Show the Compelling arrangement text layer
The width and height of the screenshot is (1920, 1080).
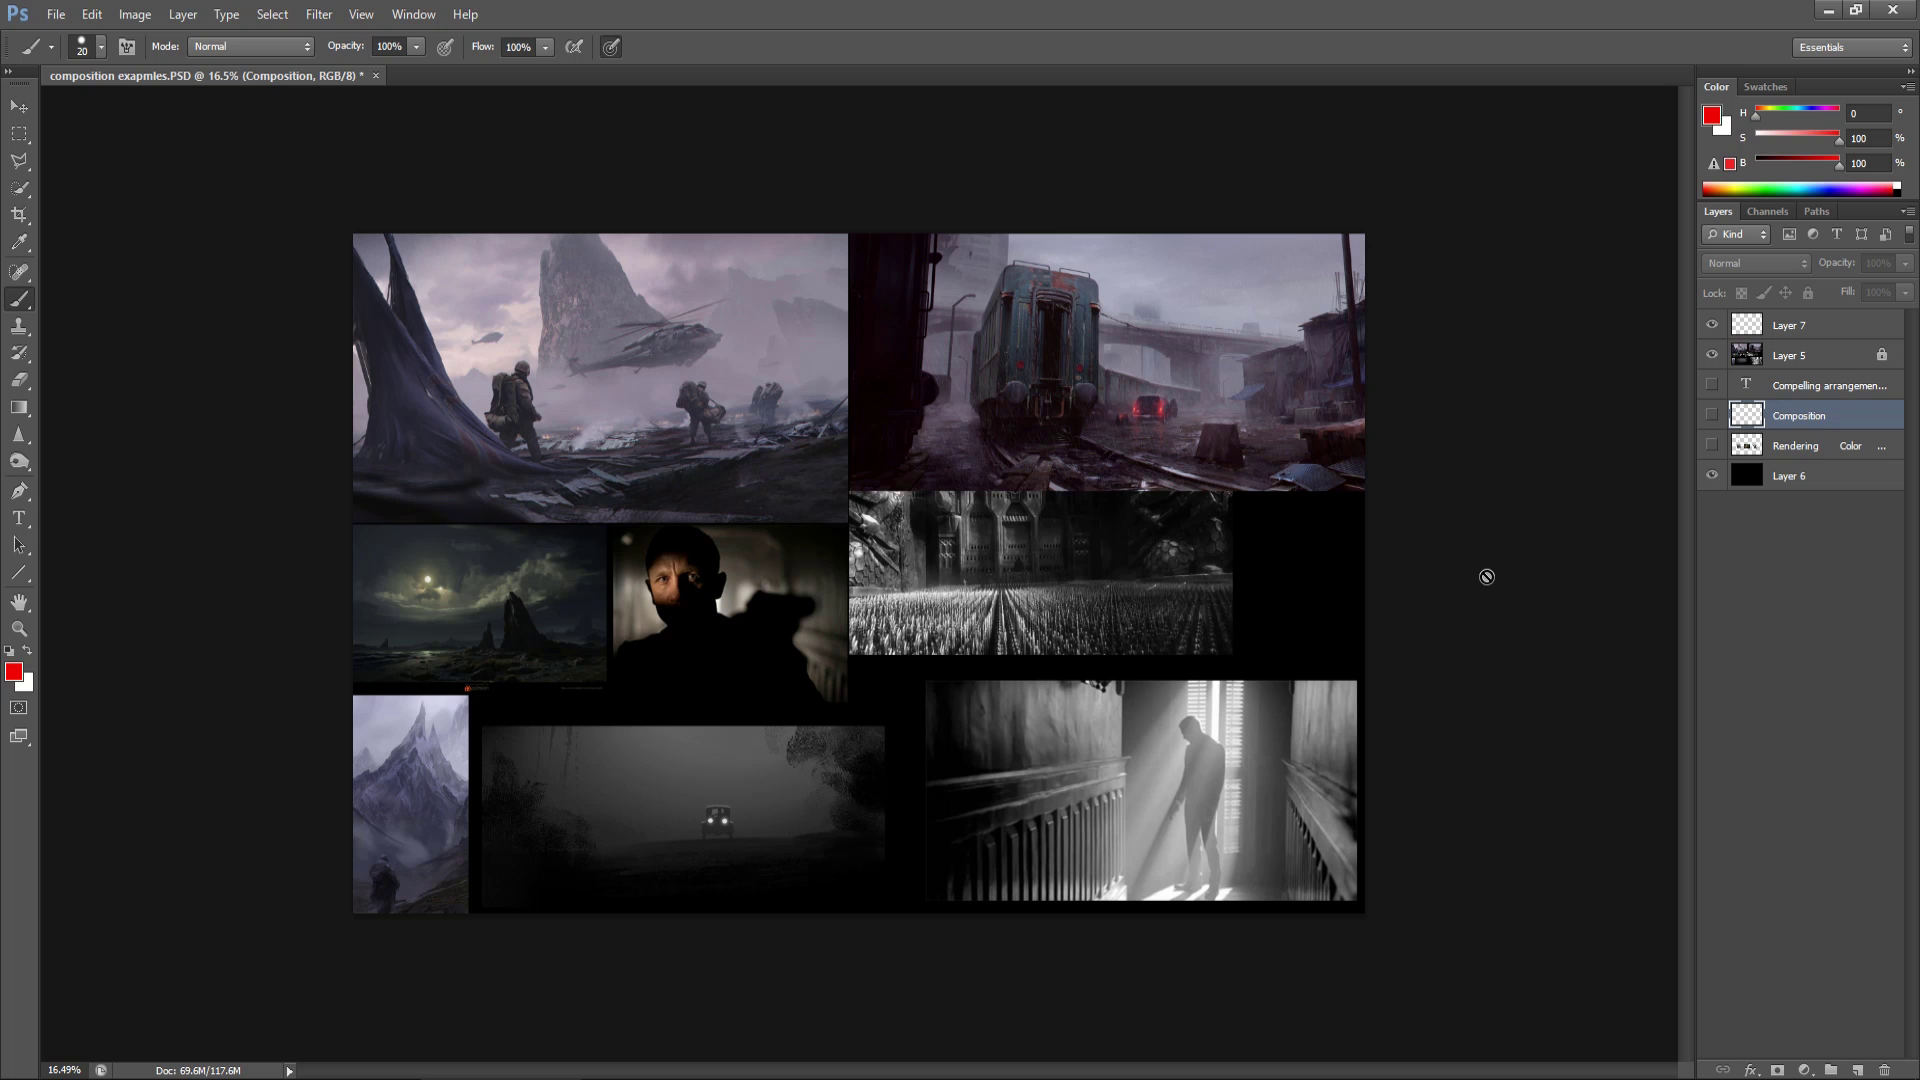tap(1712, 384)
